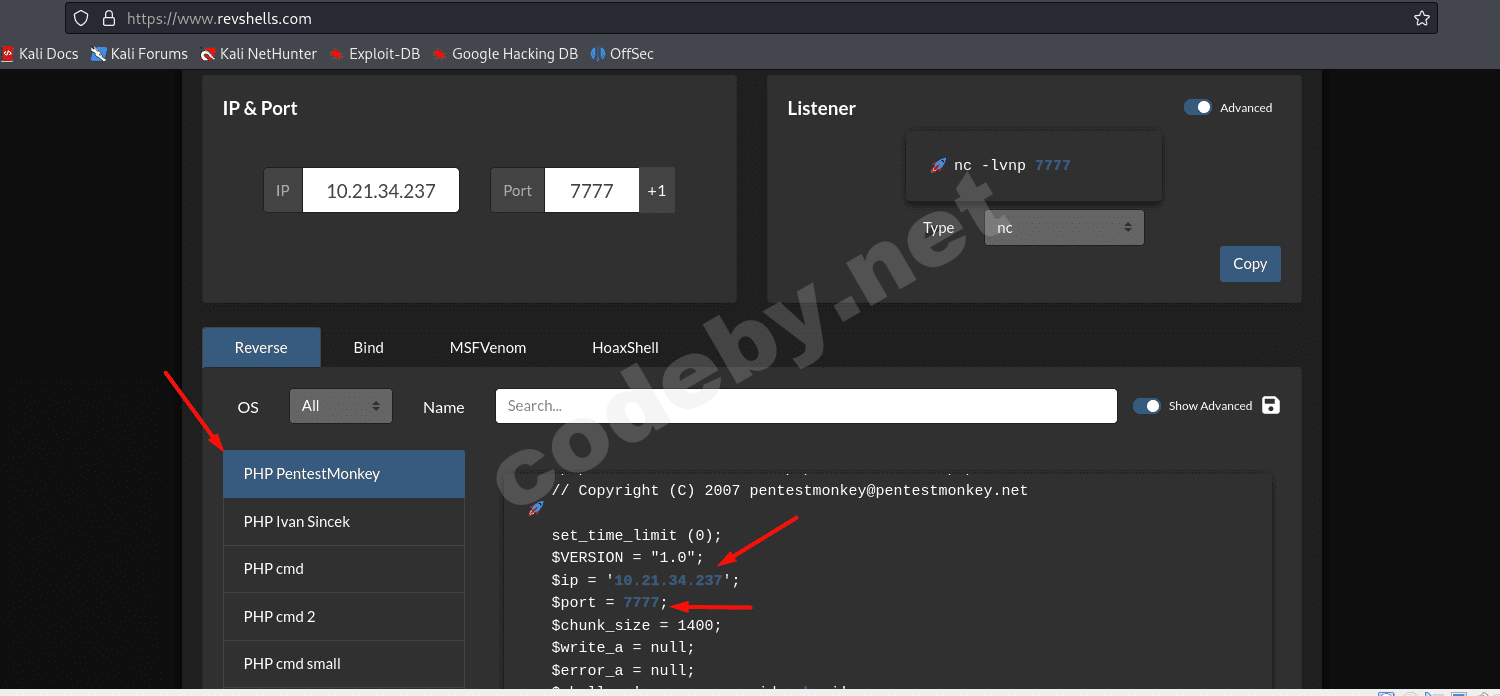Switch to the HoaxShell tab

coord(625,347)
